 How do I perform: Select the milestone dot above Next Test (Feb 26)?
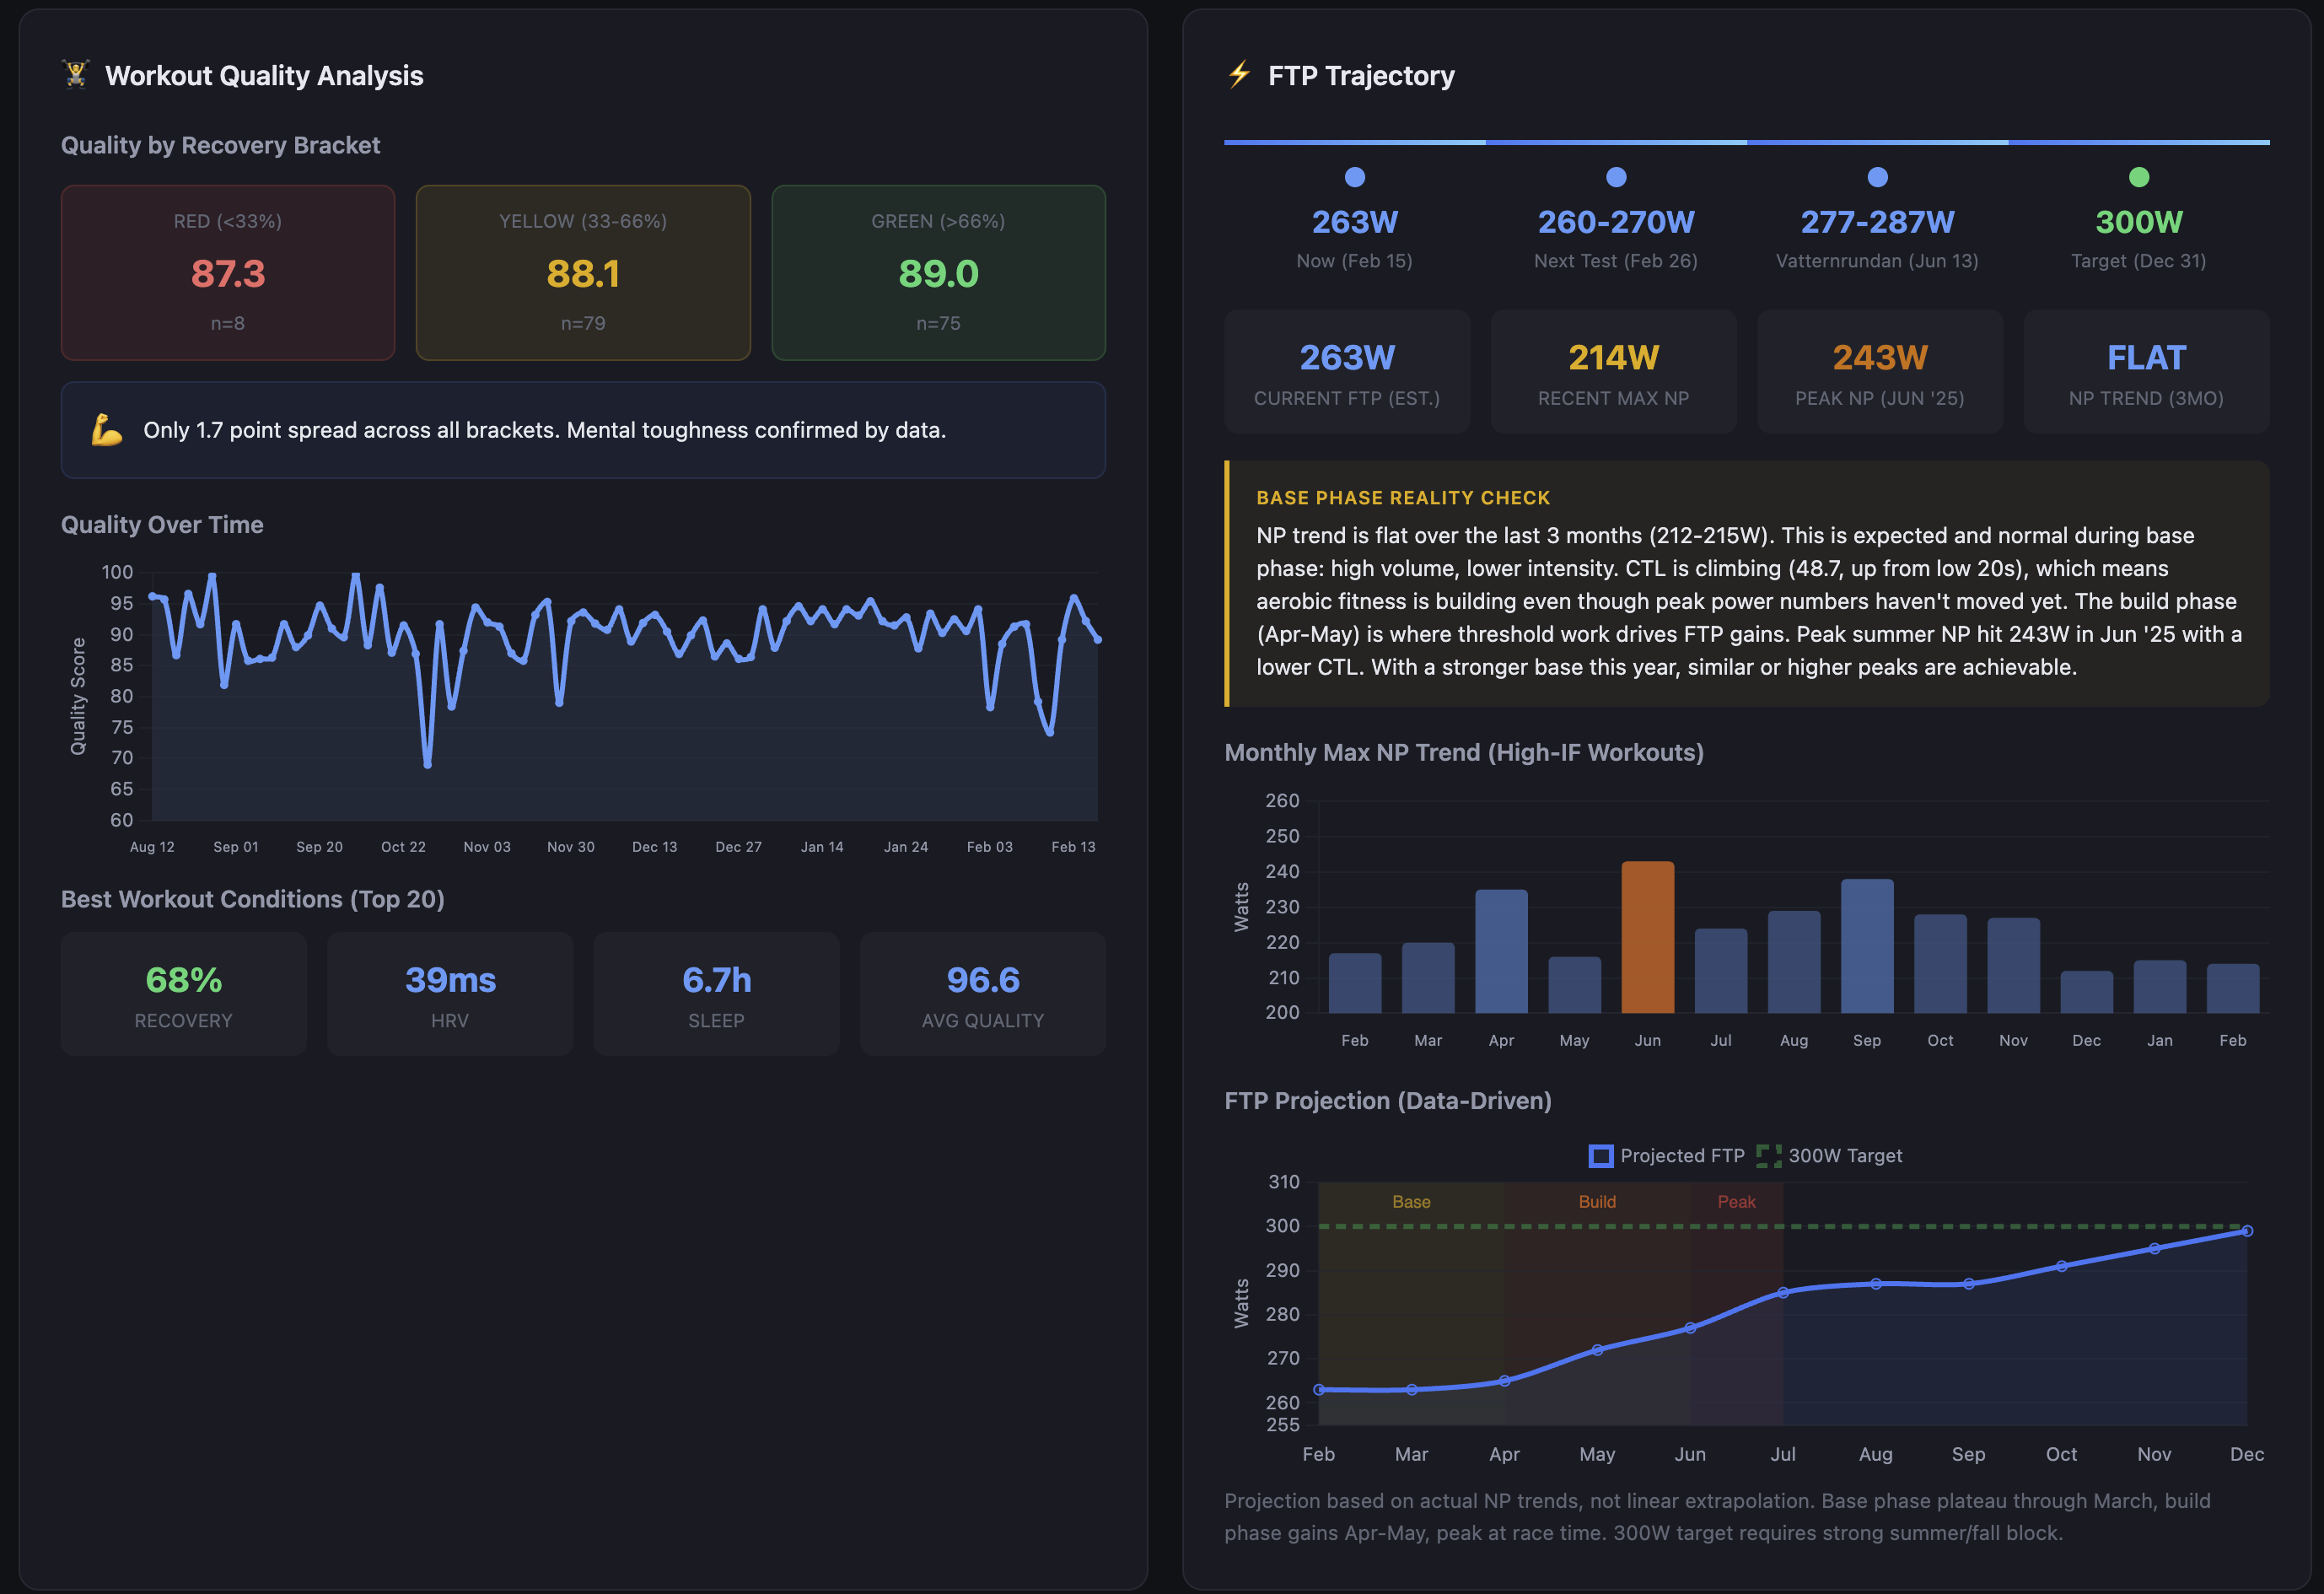coord(1616,176)
